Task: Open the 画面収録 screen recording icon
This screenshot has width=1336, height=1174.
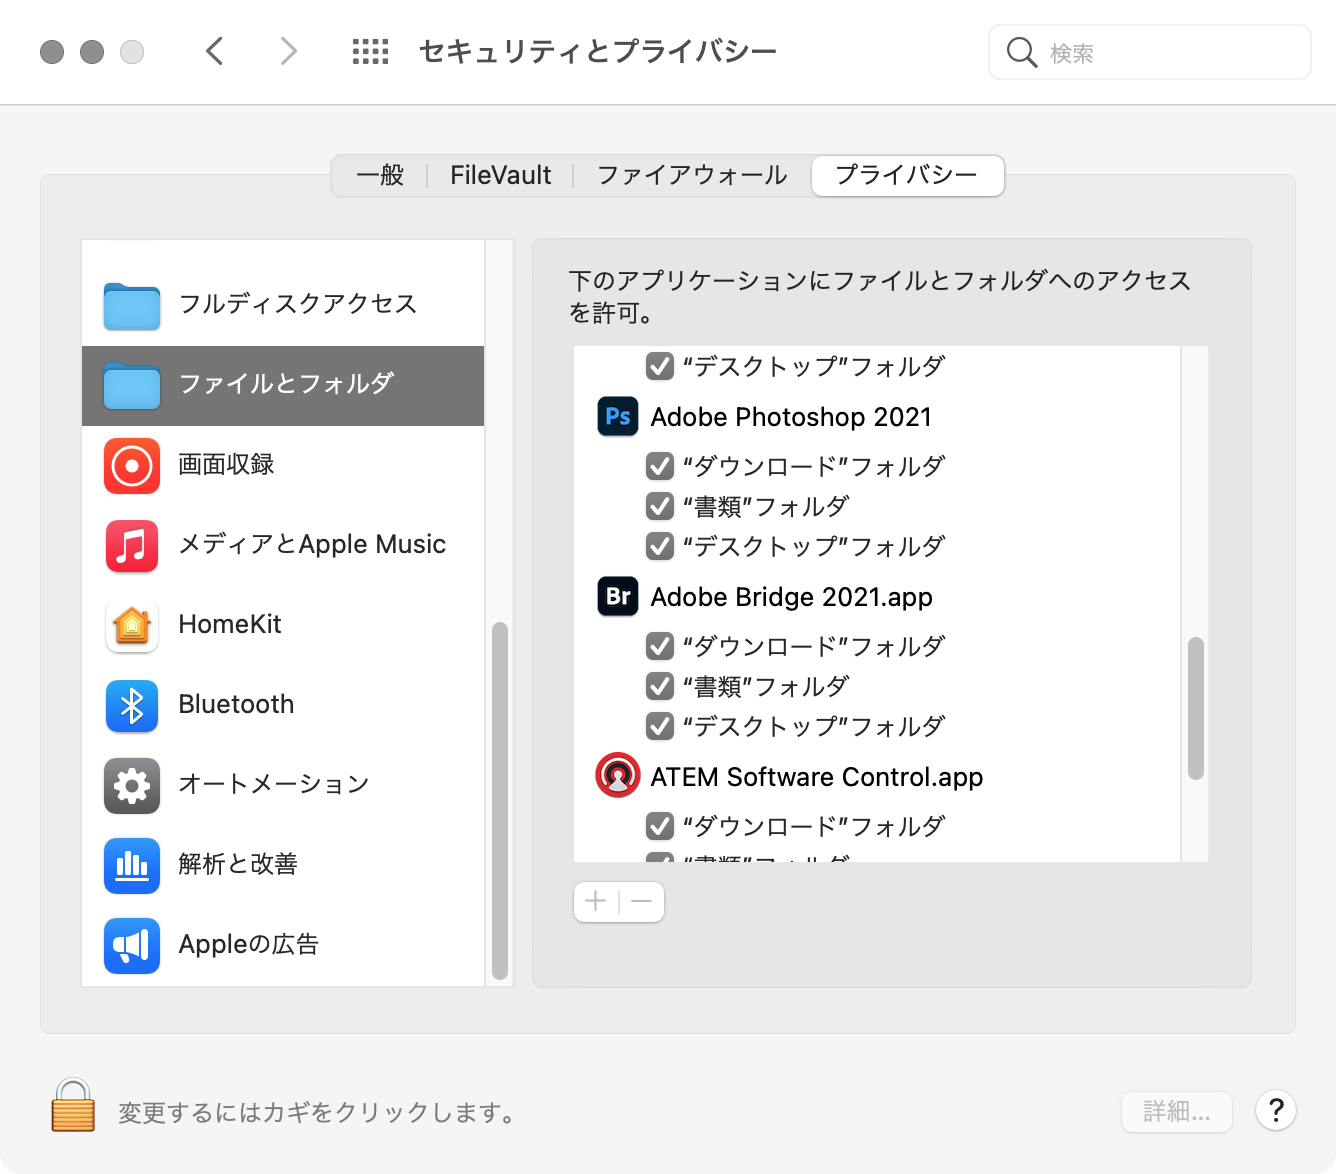Action: [x=132, y=466]
